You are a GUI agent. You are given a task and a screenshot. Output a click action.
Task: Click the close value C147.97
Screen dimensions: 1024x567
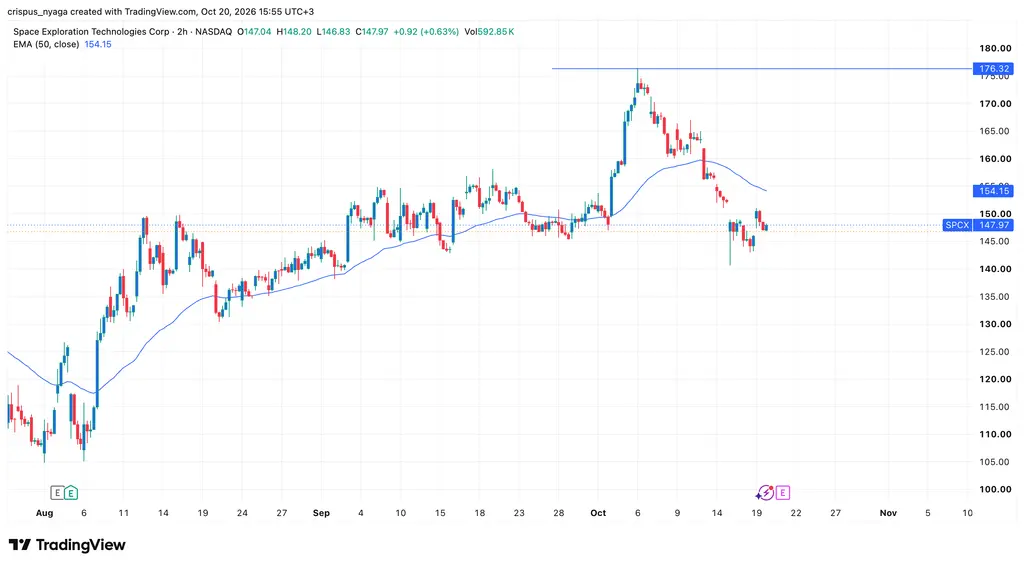[x=372, y=31]
